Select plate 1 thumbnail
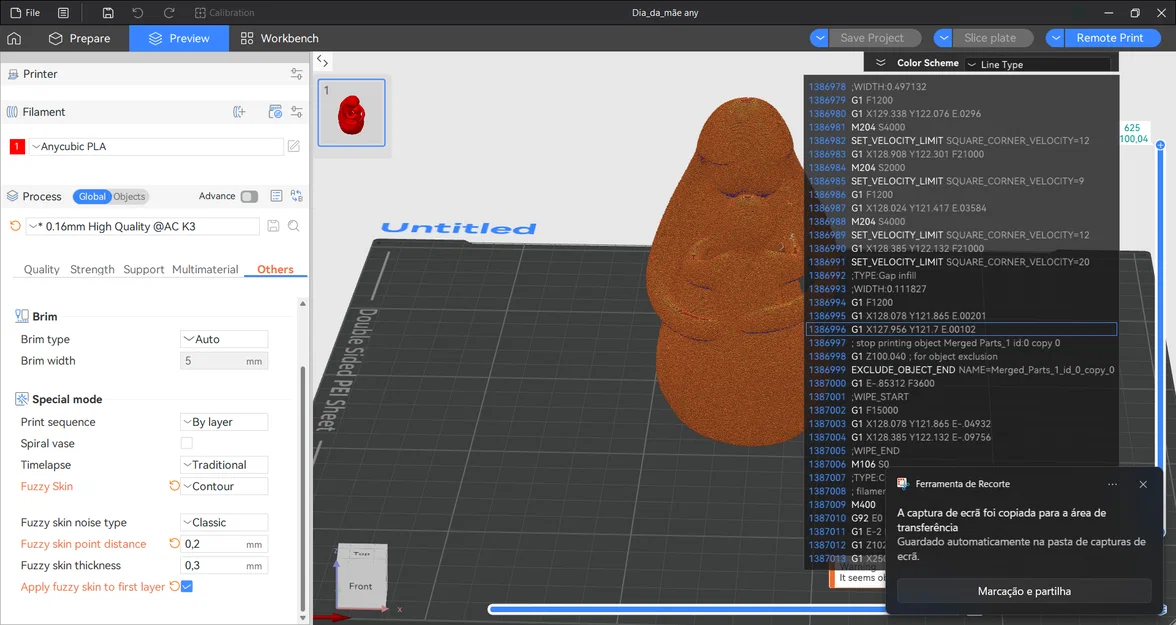Screen dimensions: 1176x625 tap(351, 113)
